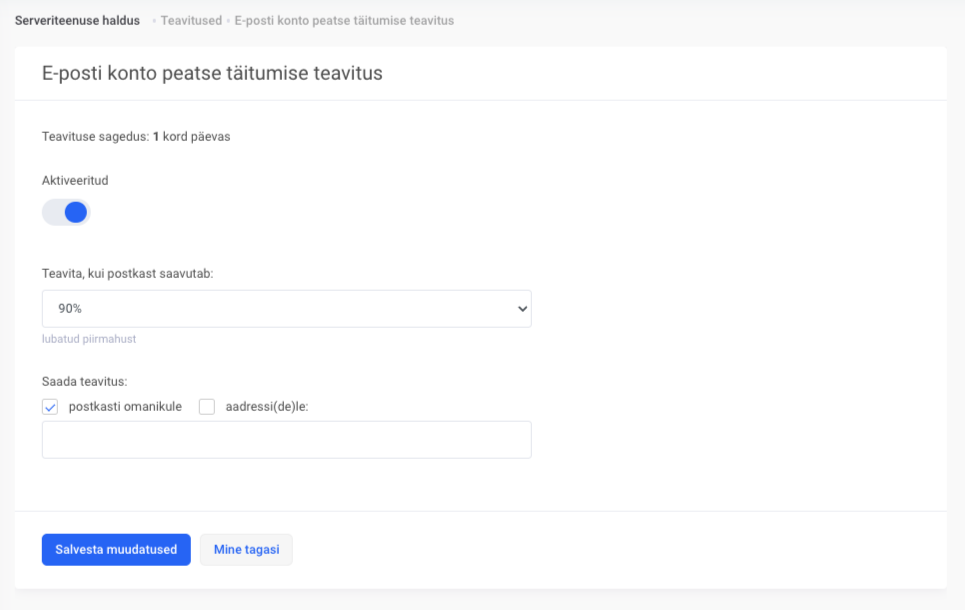
Task: Click the lubatud piirmahust helper text
Action: 89,339
